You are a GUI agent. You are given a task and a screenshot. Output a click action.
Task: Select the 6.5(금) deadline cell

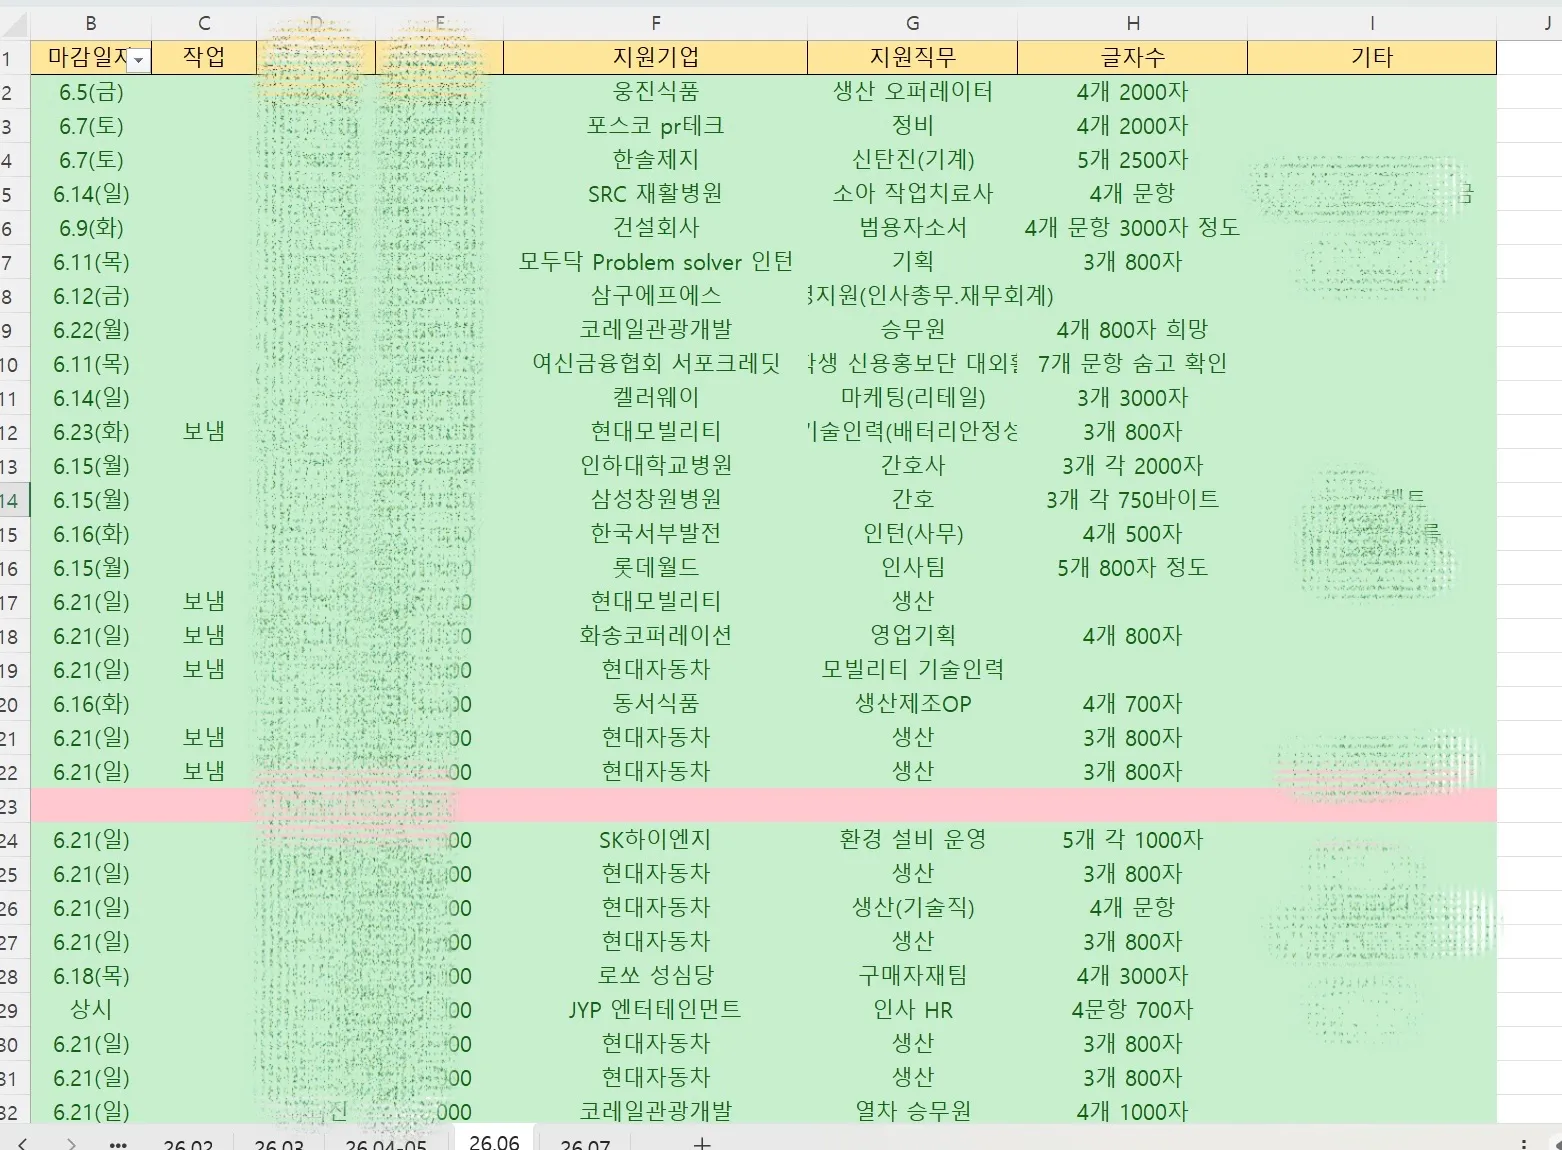click(x=91, y=92)
